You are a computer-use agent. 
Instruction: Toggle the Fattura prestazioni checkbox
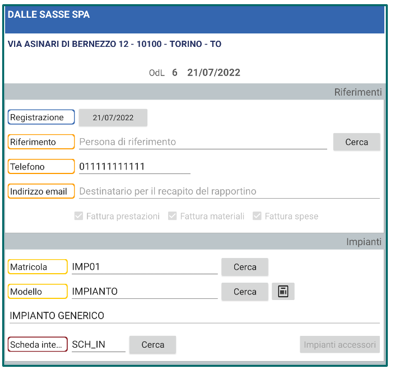click(79, 216)
